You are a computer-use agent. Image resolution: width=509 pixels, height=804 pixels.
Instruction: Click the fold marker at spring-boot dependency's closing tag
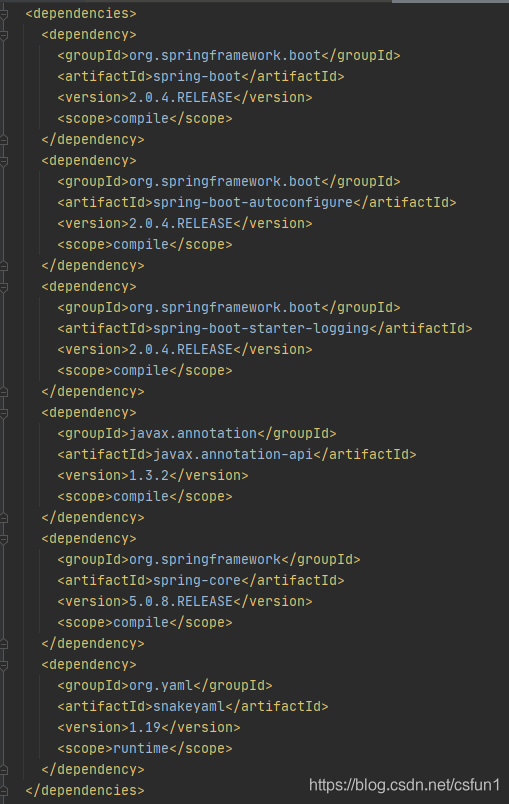click(x=4, y=139)
